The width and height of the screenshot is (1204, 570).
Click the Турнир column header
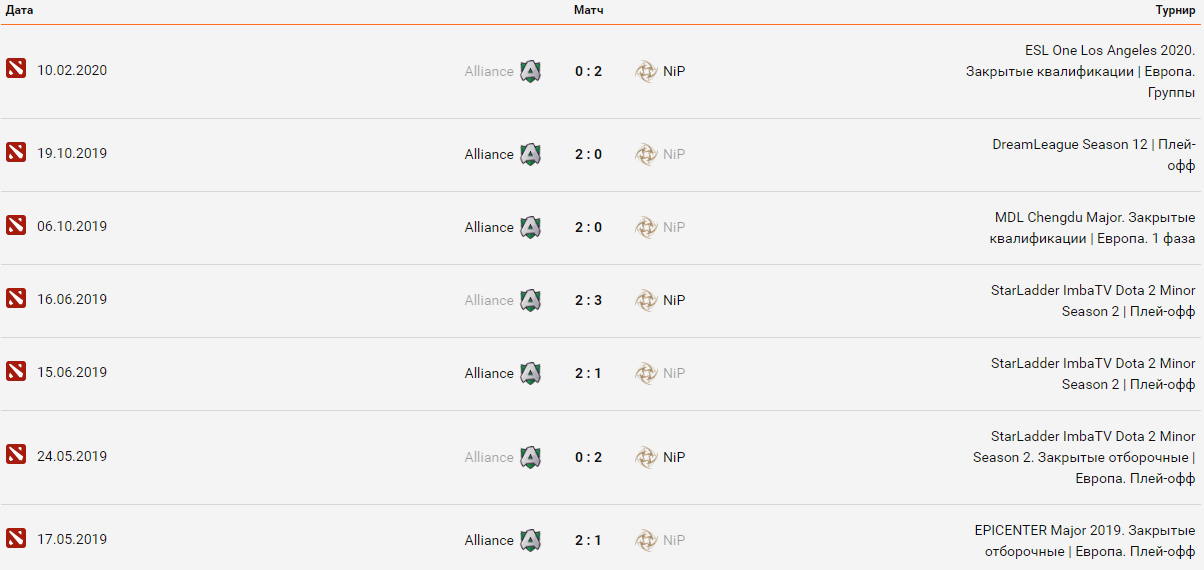(1175, 10)
